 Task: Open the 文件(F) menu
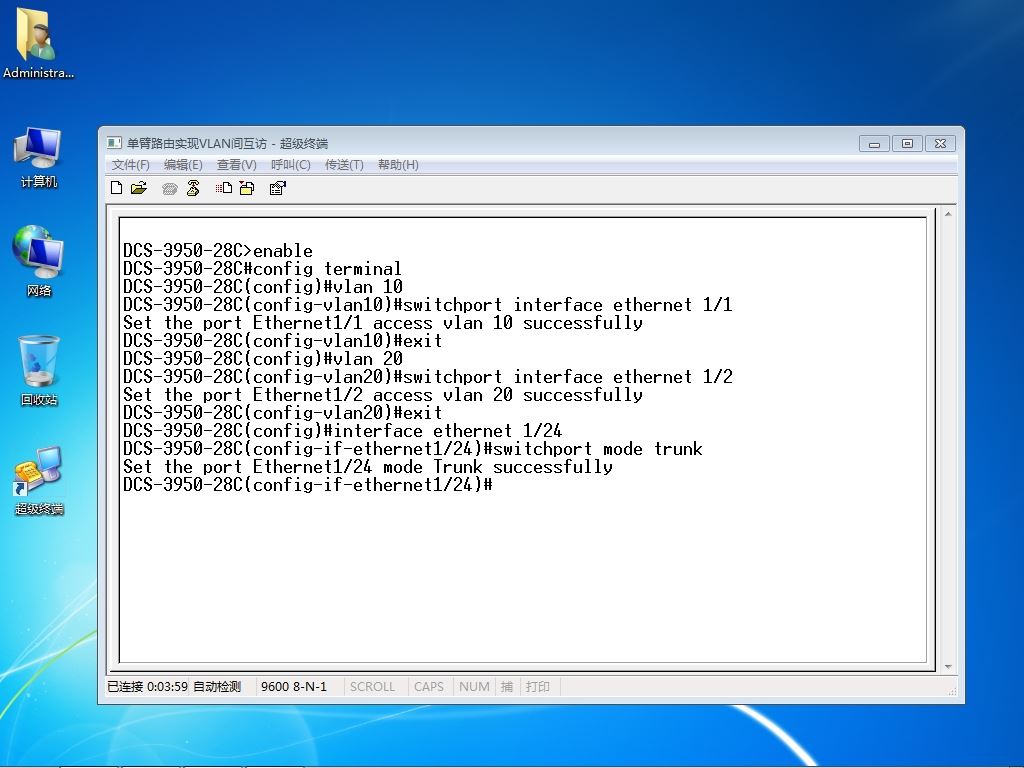pyautogui.click(x=131, y=165)
